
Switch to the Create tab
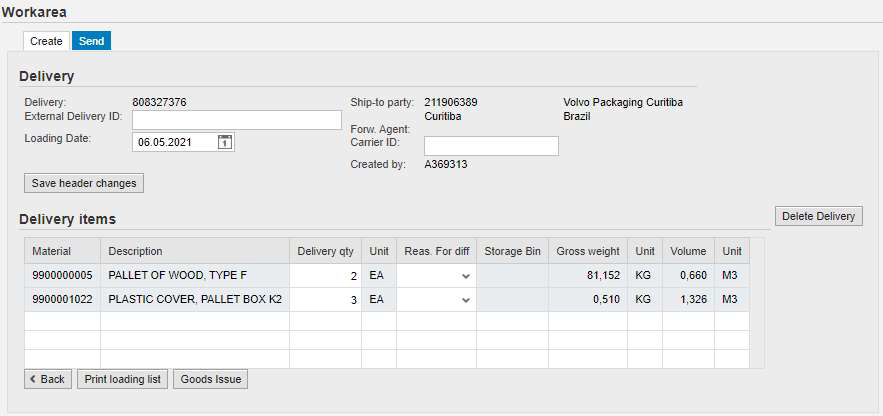[x=46, y=41]
